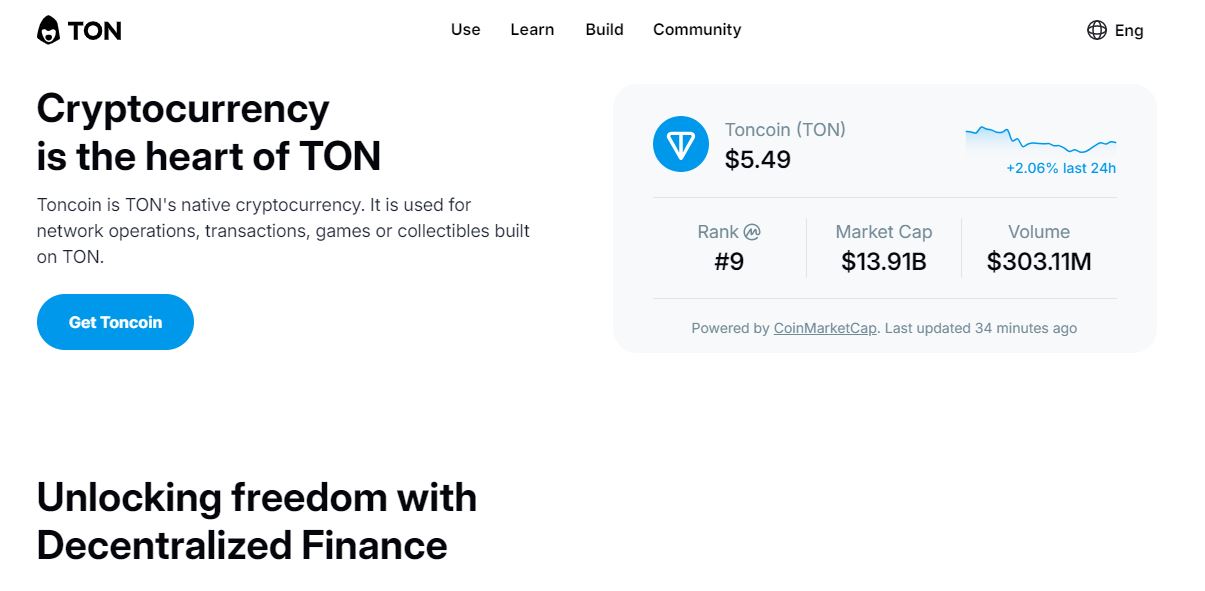Click the 24h price sparkline chart
The image size is (1205, 591).
click(x=1040, y=140)
